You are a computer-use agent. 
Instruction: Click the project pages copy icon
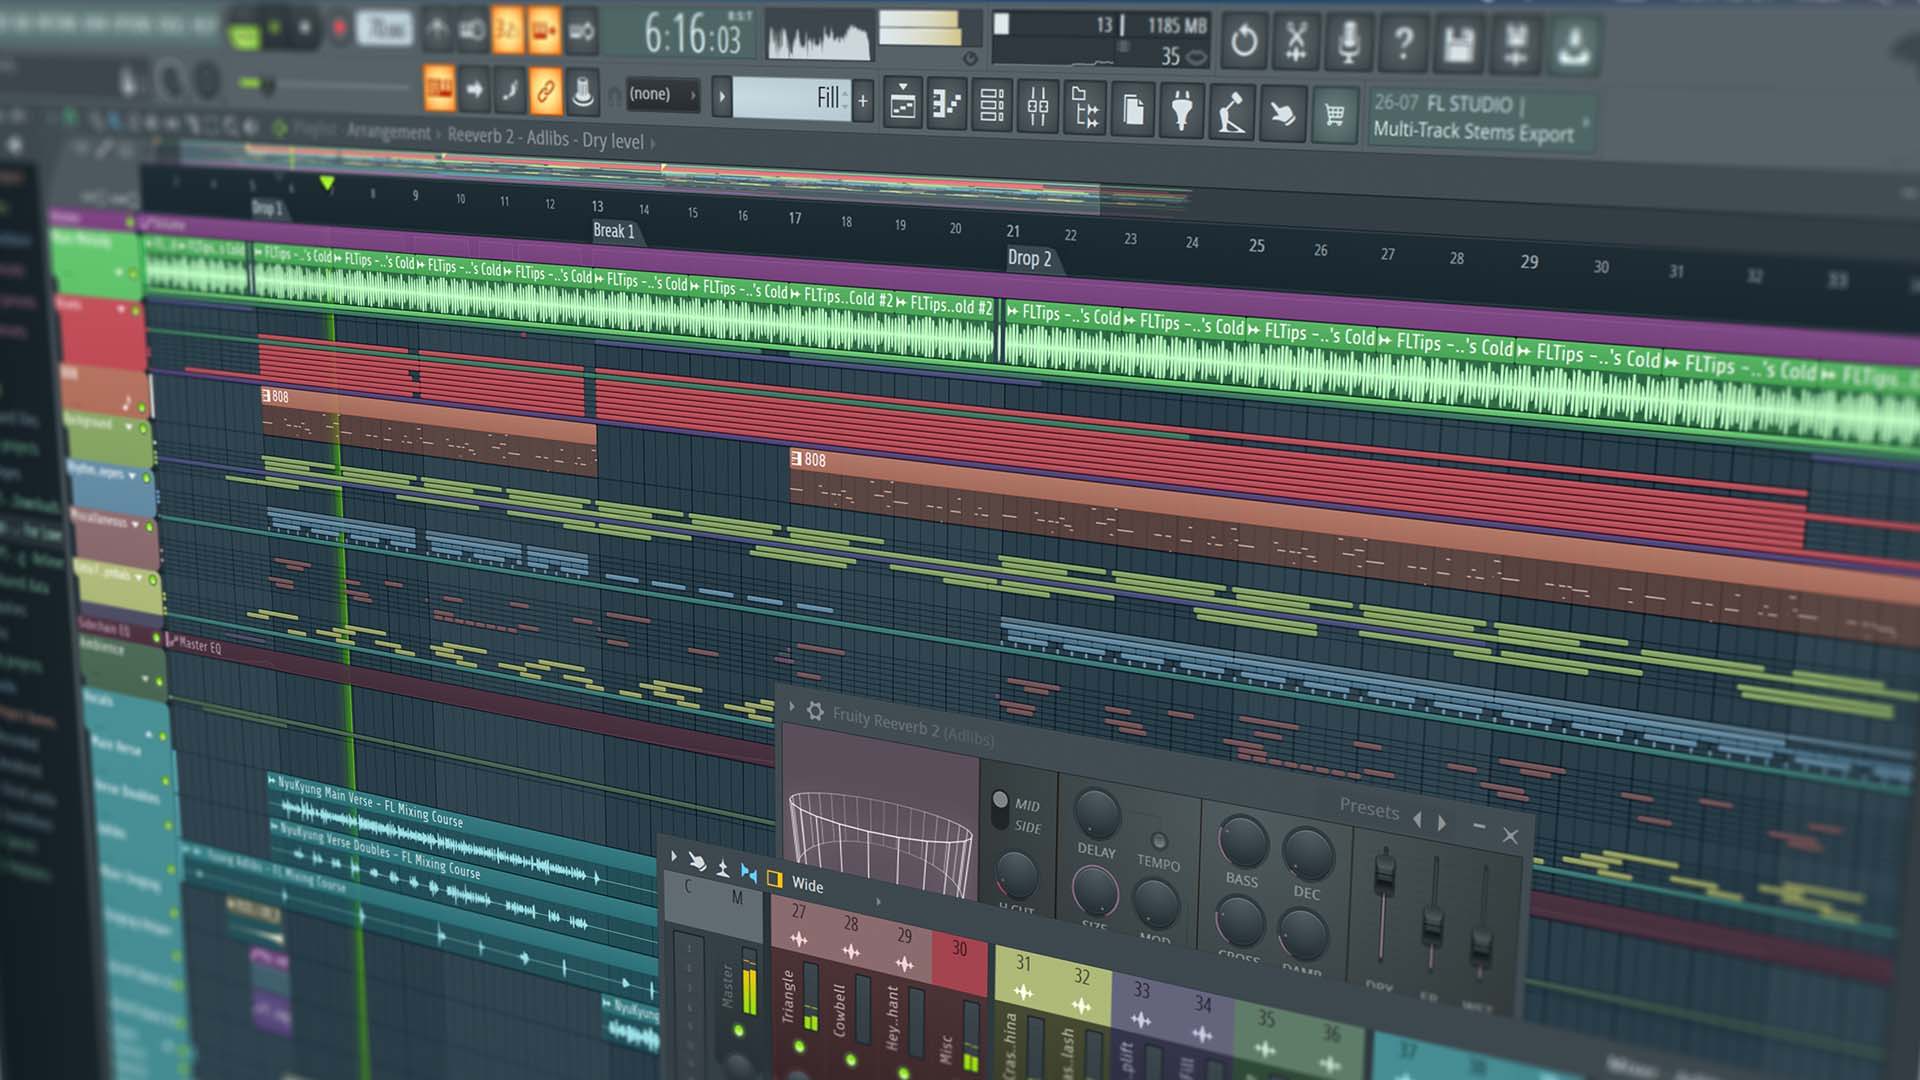coord(1132,109)
